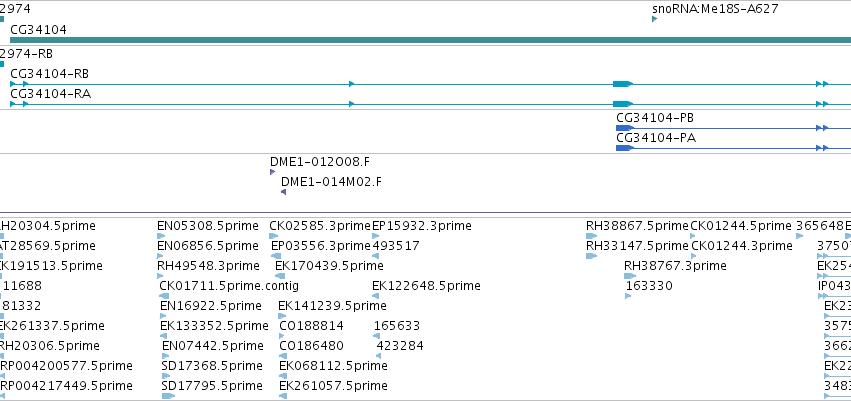Select EST RP004200577.5prime
This screenshot has height=401, width=851.
(66, 366)
